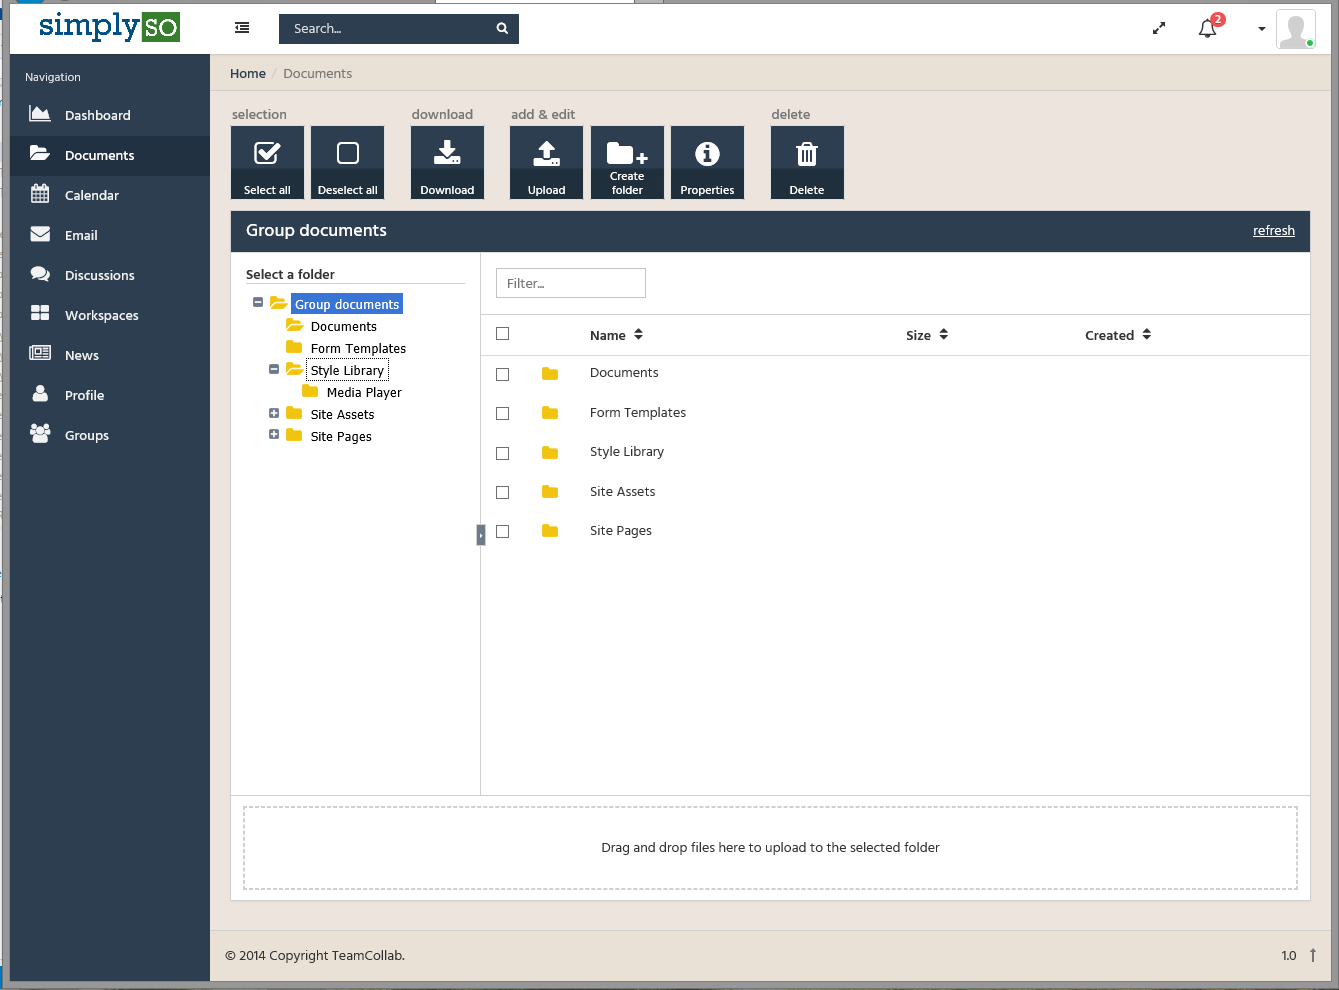Open the user menu dropdown arrow
This screenshot has width=1339, height=990.
click(1262, 29)
